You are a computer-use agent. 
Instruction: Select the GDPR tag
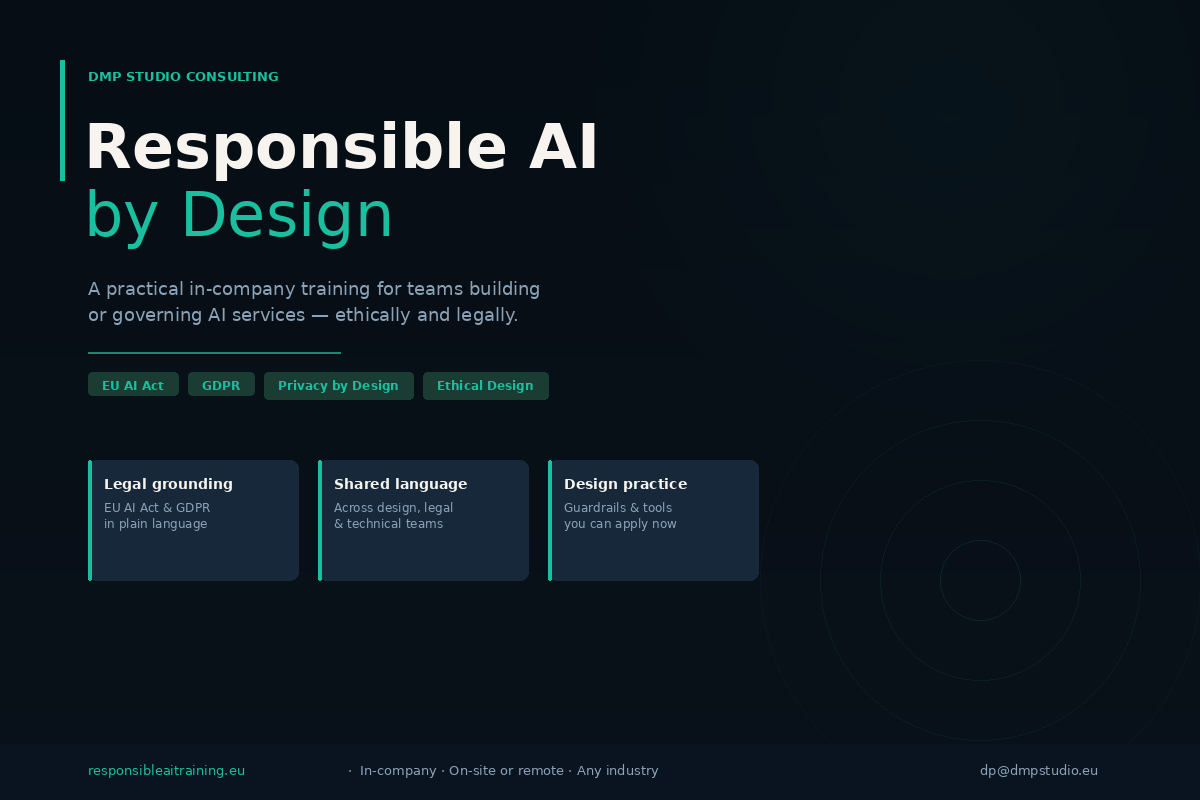tap(221, 385)
